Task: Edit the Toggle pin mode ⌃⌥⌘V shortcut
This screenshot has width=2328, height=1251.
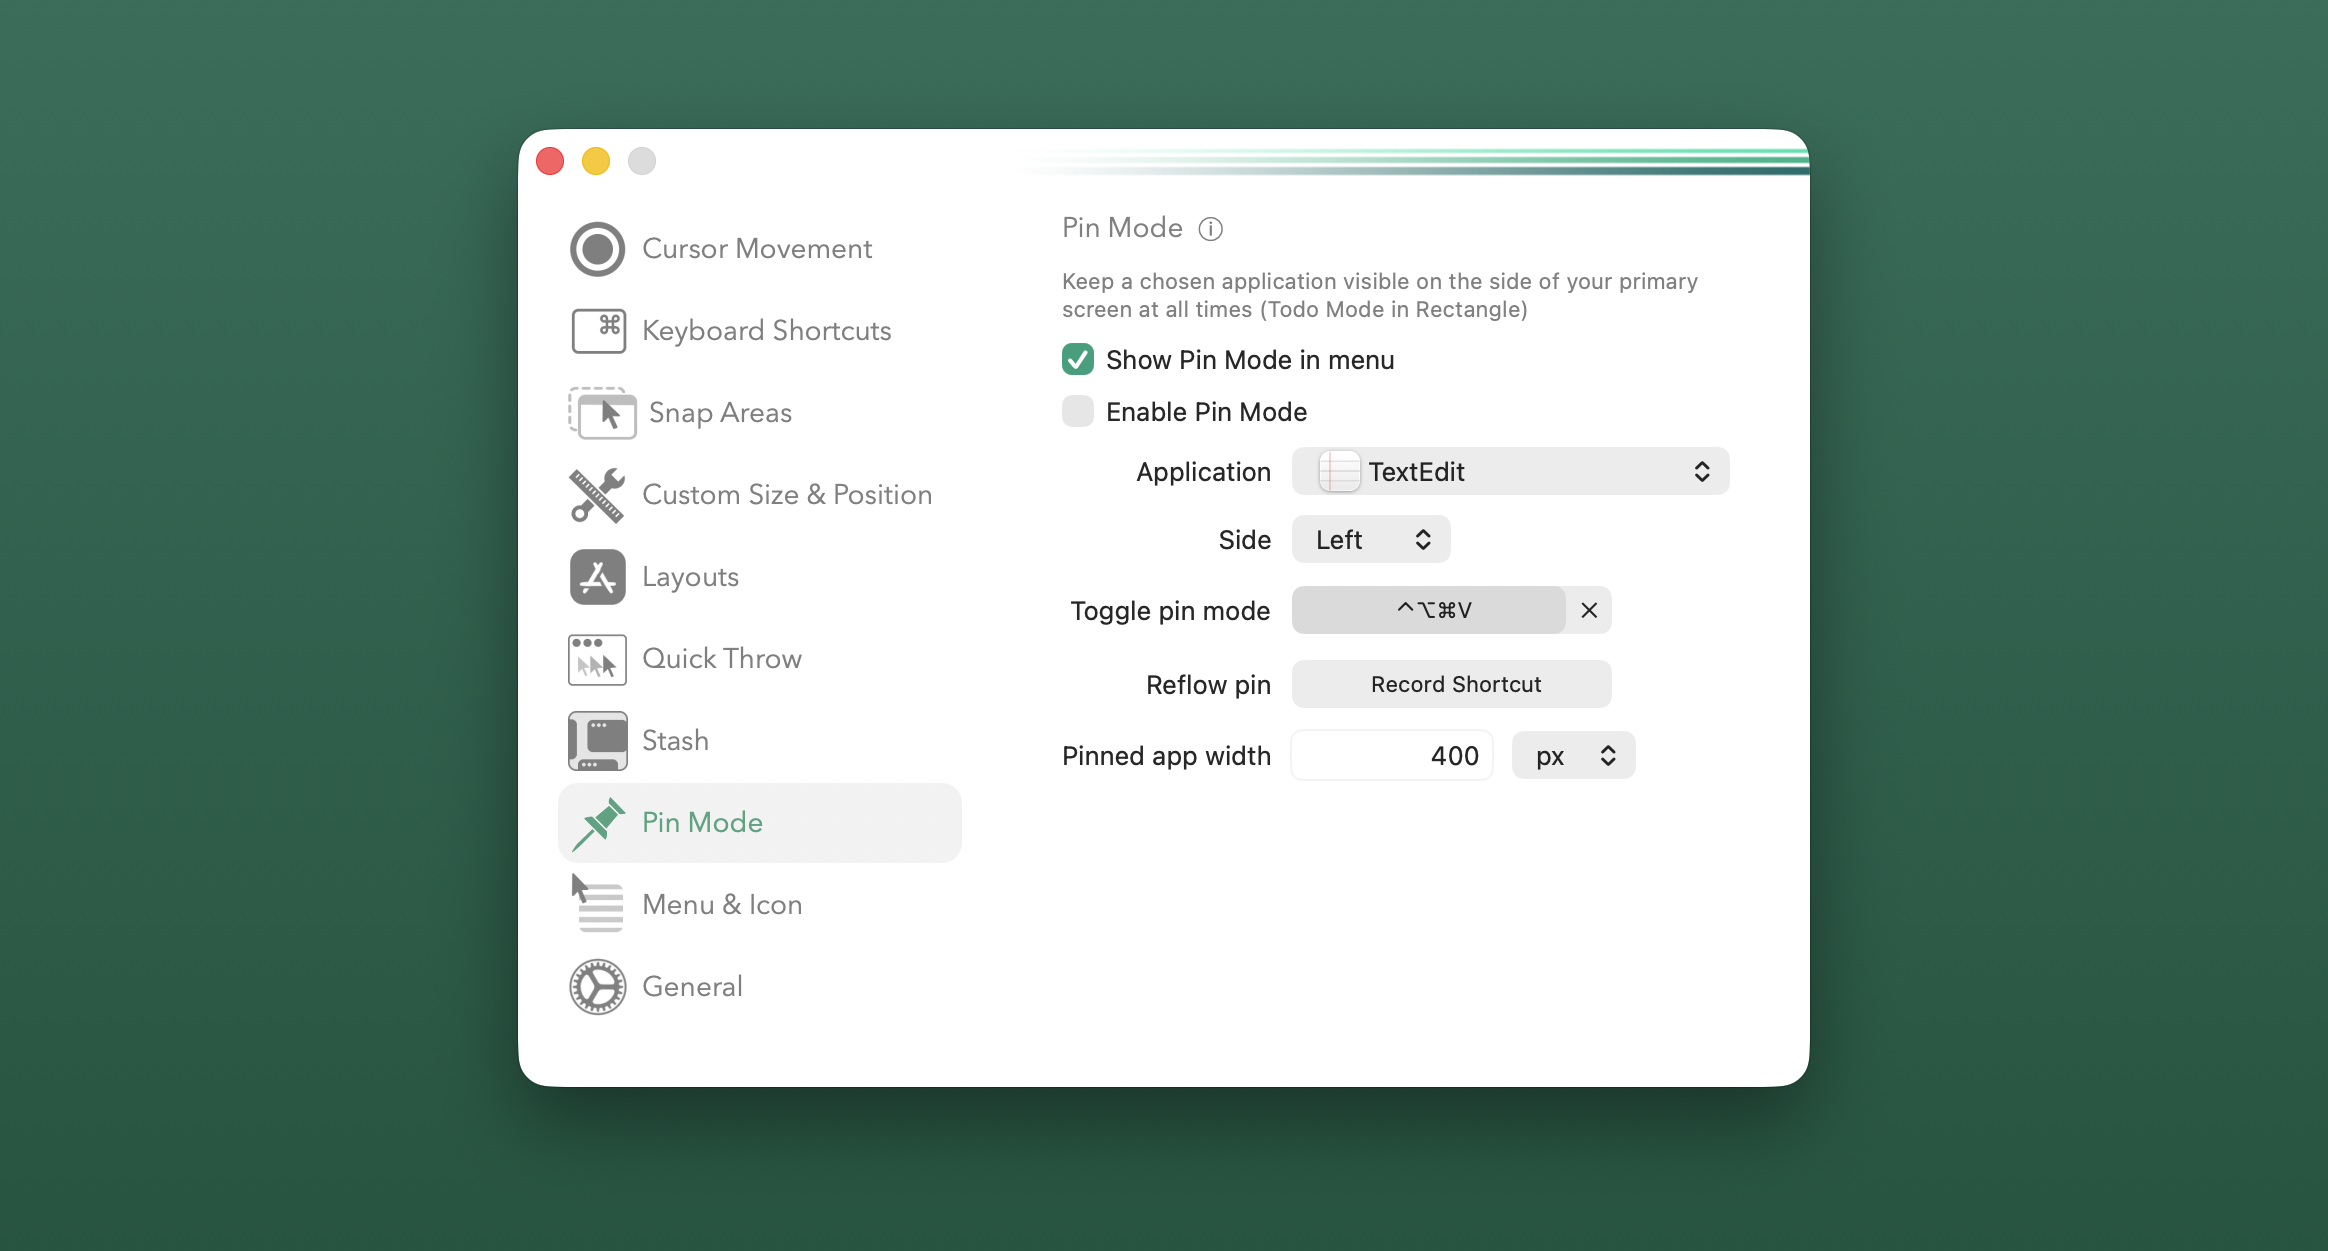Action: click(x=1429, y=610)
